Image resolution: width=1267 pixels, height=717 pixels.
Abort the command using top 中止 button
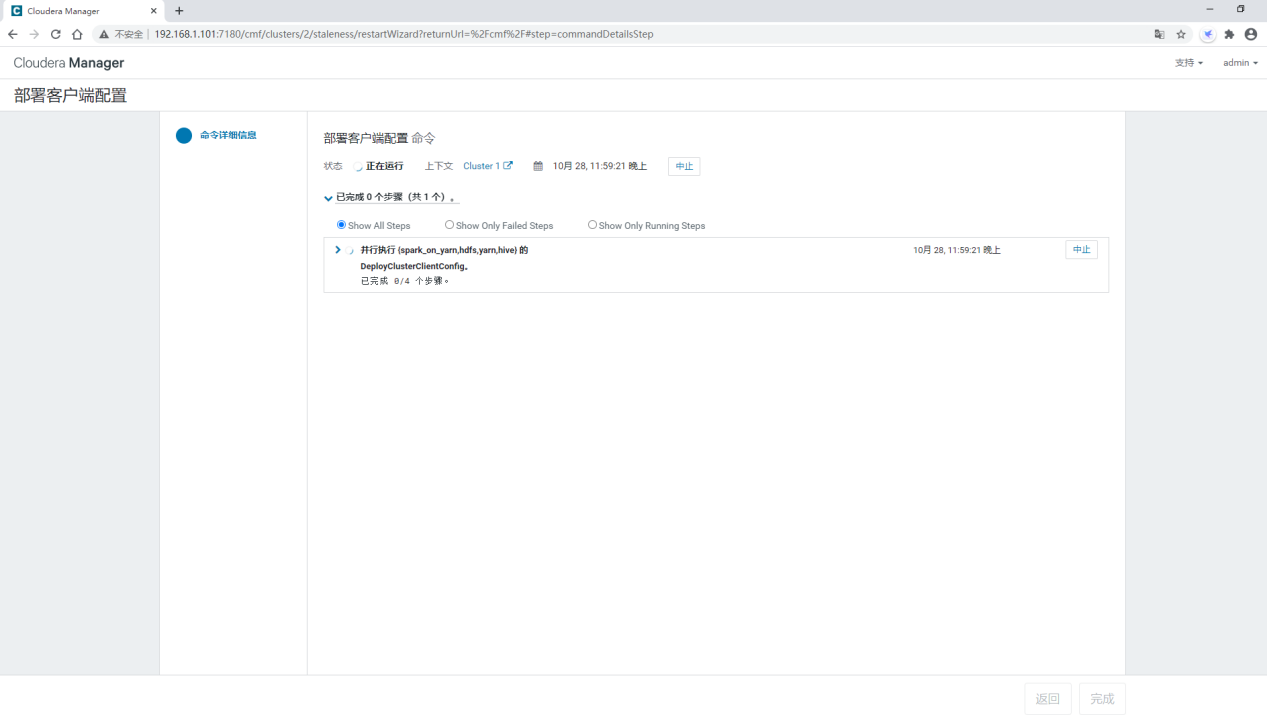coord(684,166)
